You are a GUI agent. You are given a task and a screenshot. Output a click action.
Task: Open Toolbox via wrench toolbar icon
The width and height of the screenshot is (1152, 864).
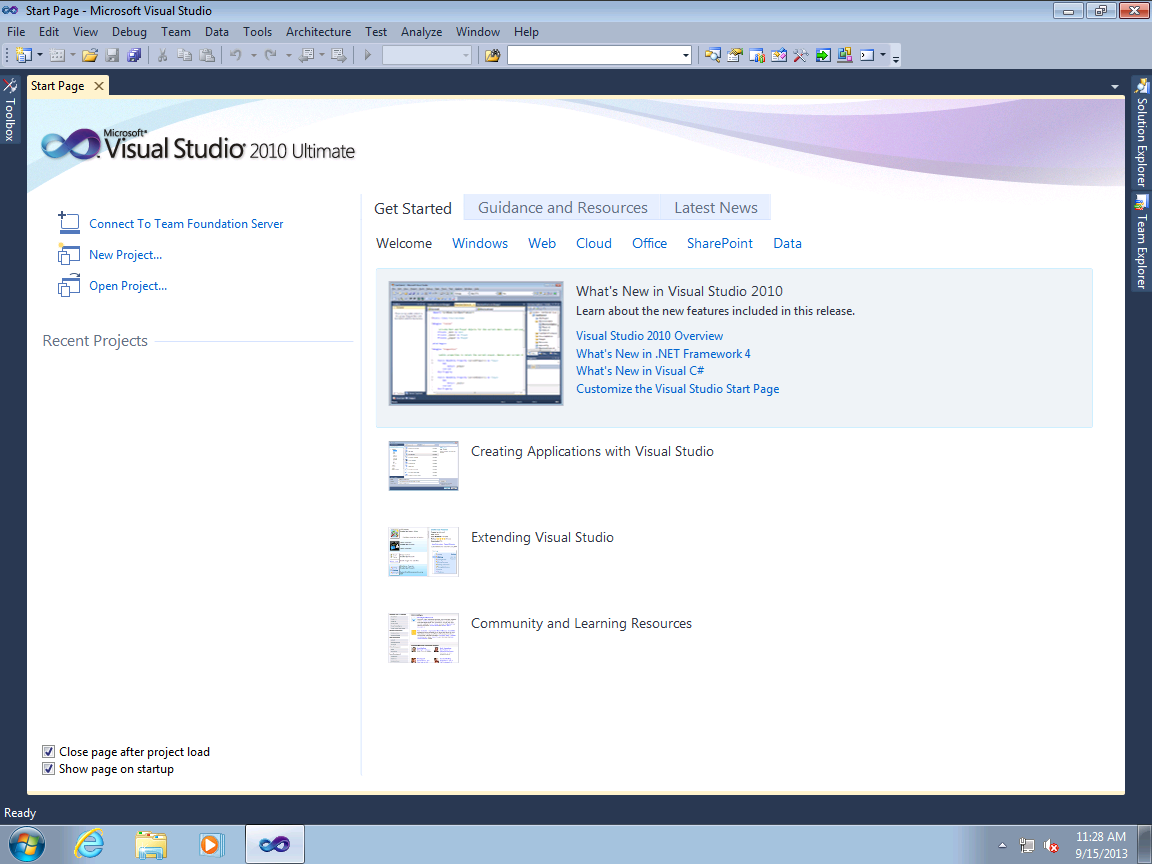[x=801, y=55]
